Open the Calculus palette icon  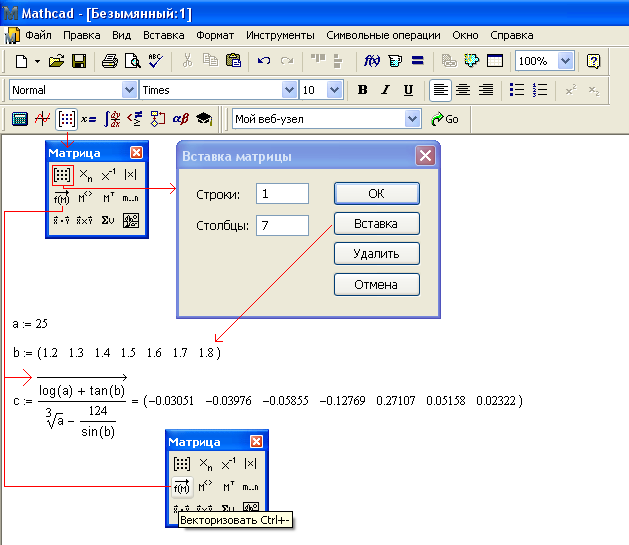pyautogui.click(x=112, y=119)
